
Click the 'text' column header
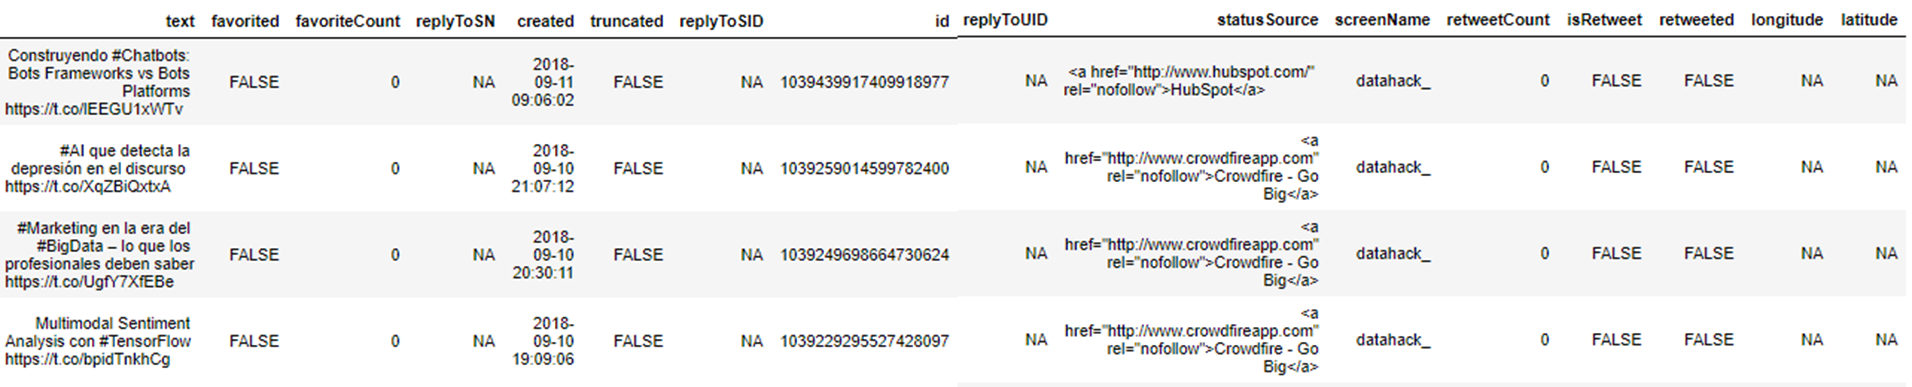(x=180, y=21)
